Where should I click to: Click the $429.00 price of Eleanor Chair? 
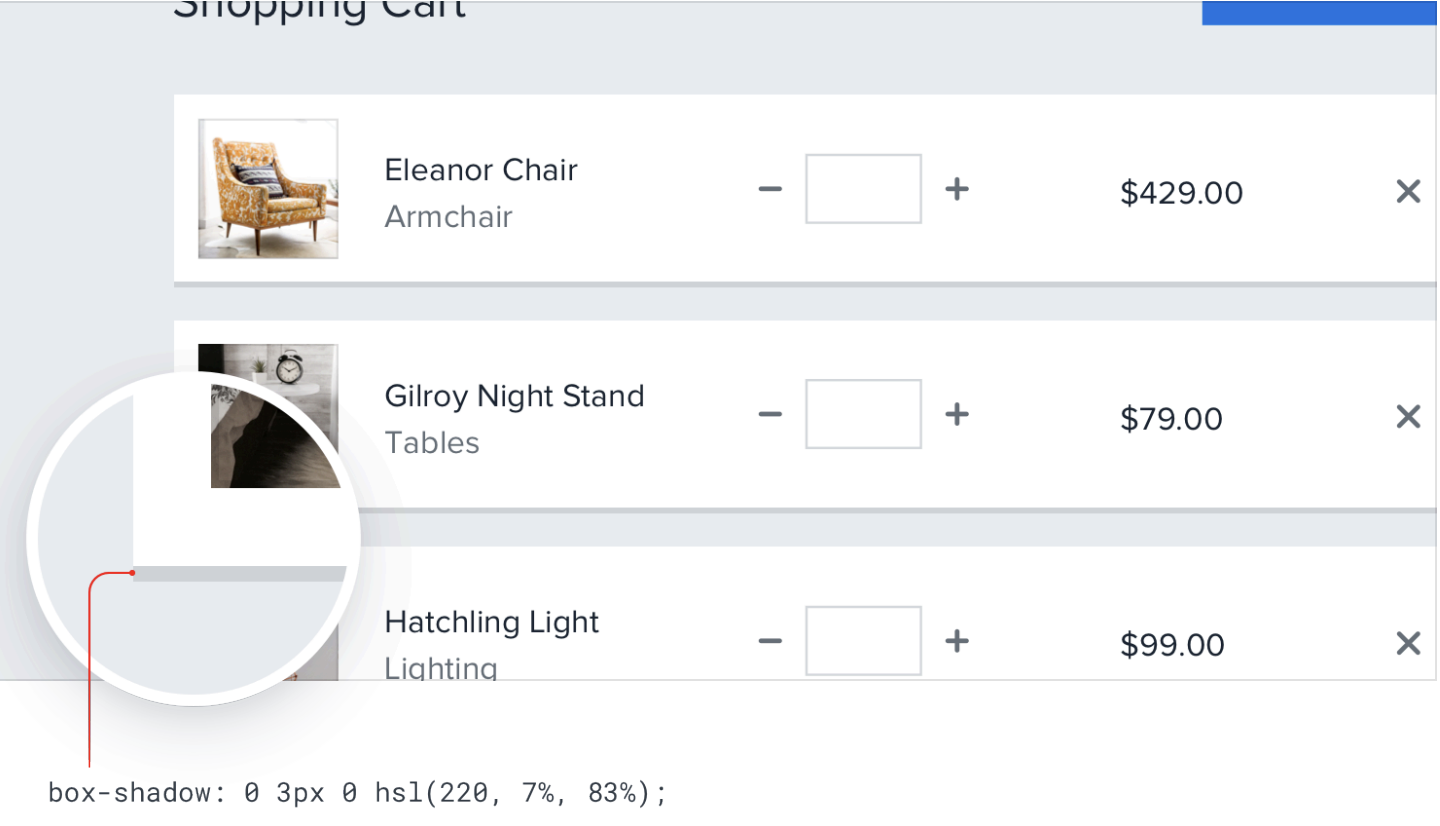click(1181, 192)
